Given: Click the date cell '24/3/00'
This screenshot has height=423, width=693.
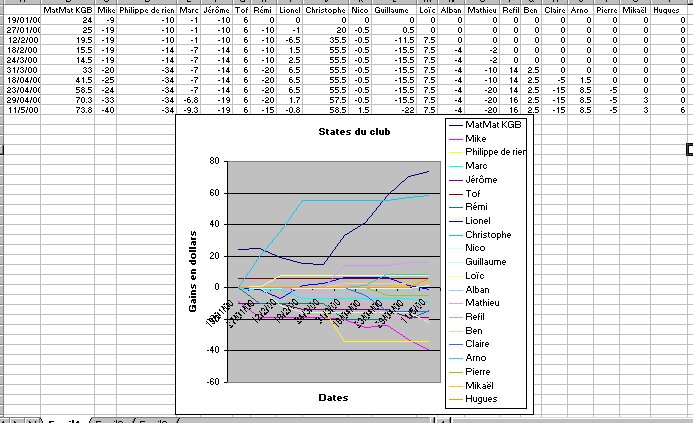Looking at the screenshot, I should pos(23,60).
